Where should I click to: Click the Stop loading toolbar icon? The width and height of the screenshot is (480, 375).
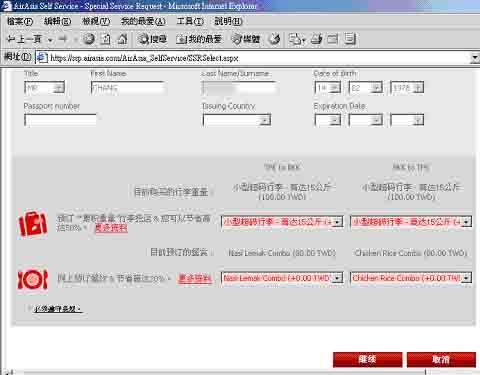89,39
